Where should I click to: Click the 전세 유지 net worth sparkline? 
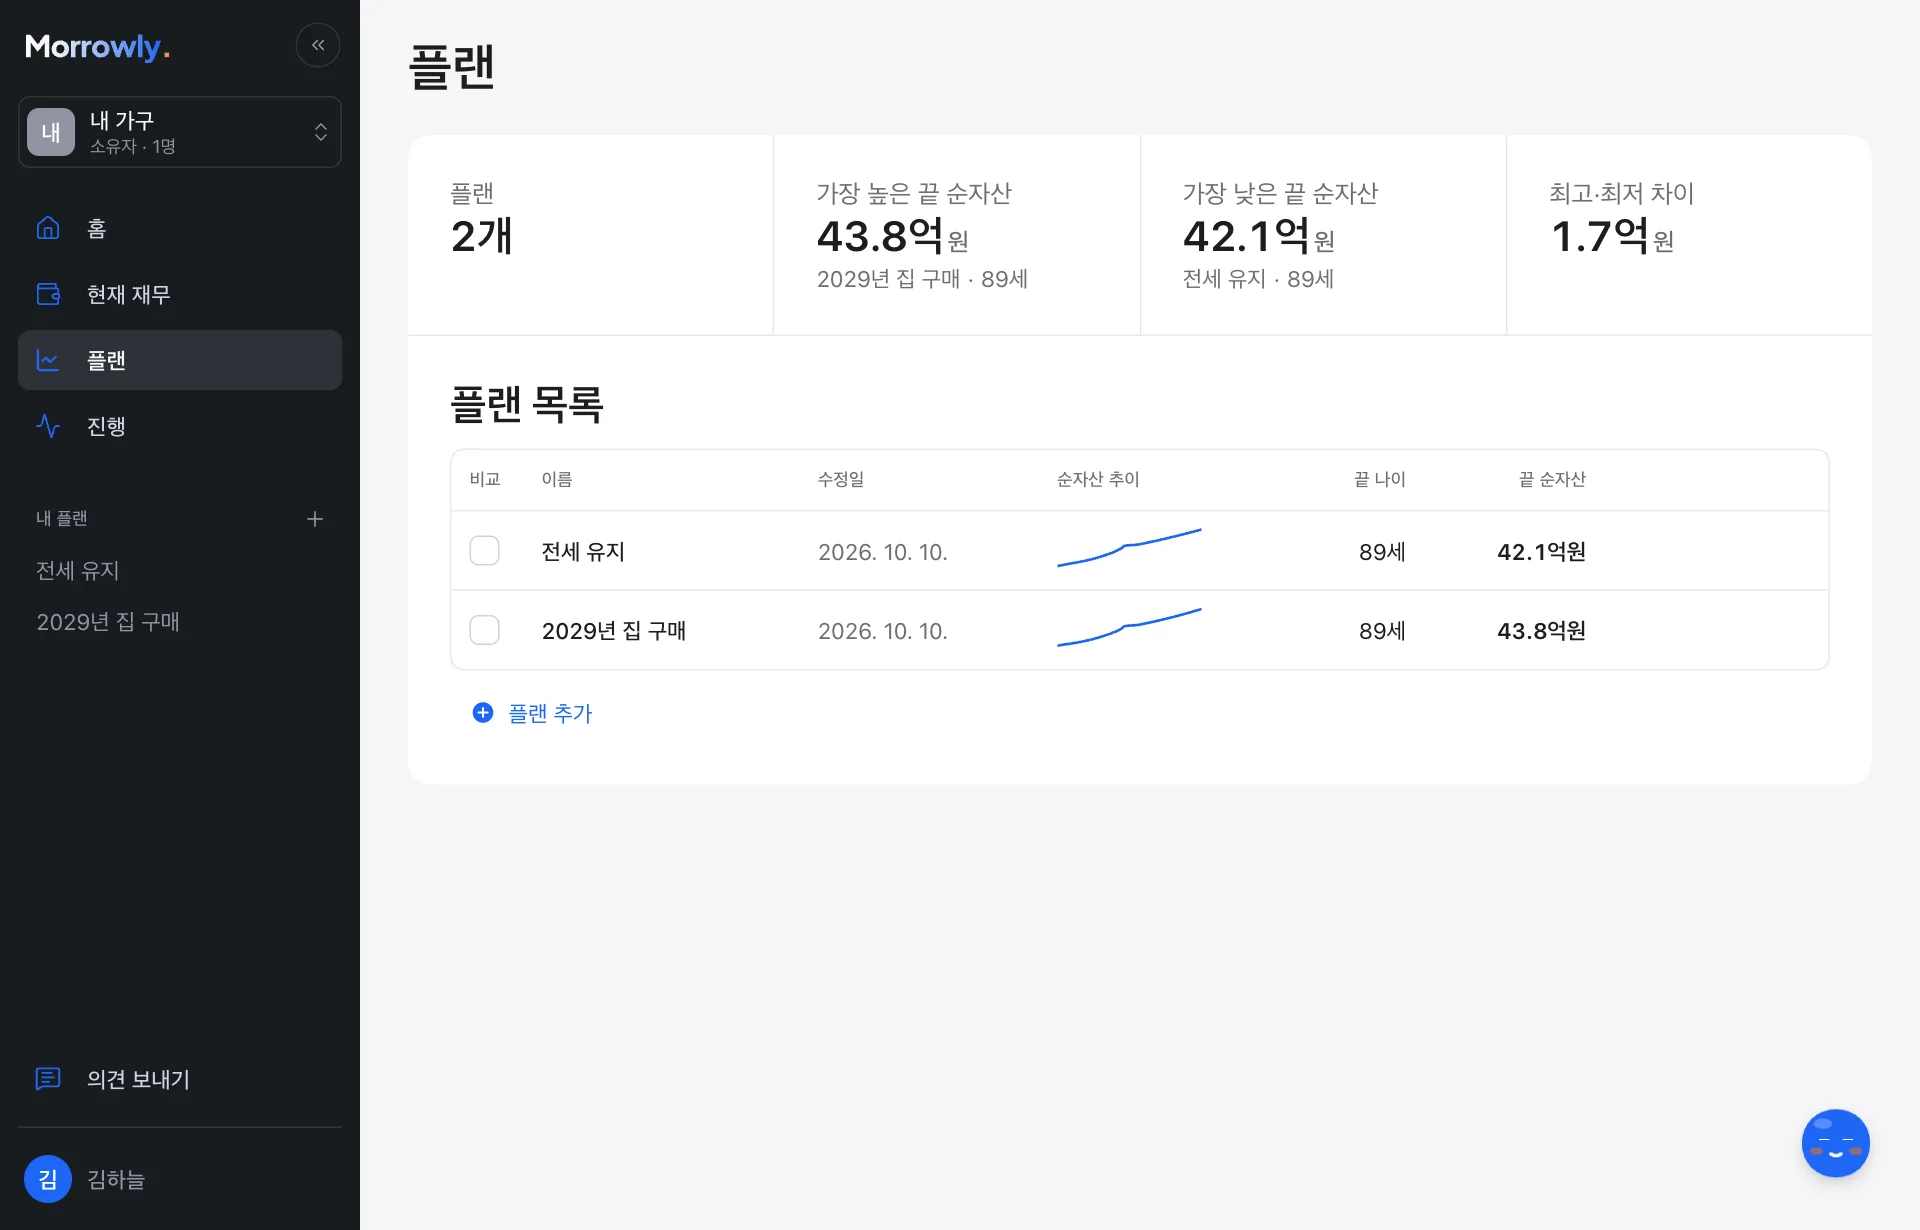tap(1129, 548)
